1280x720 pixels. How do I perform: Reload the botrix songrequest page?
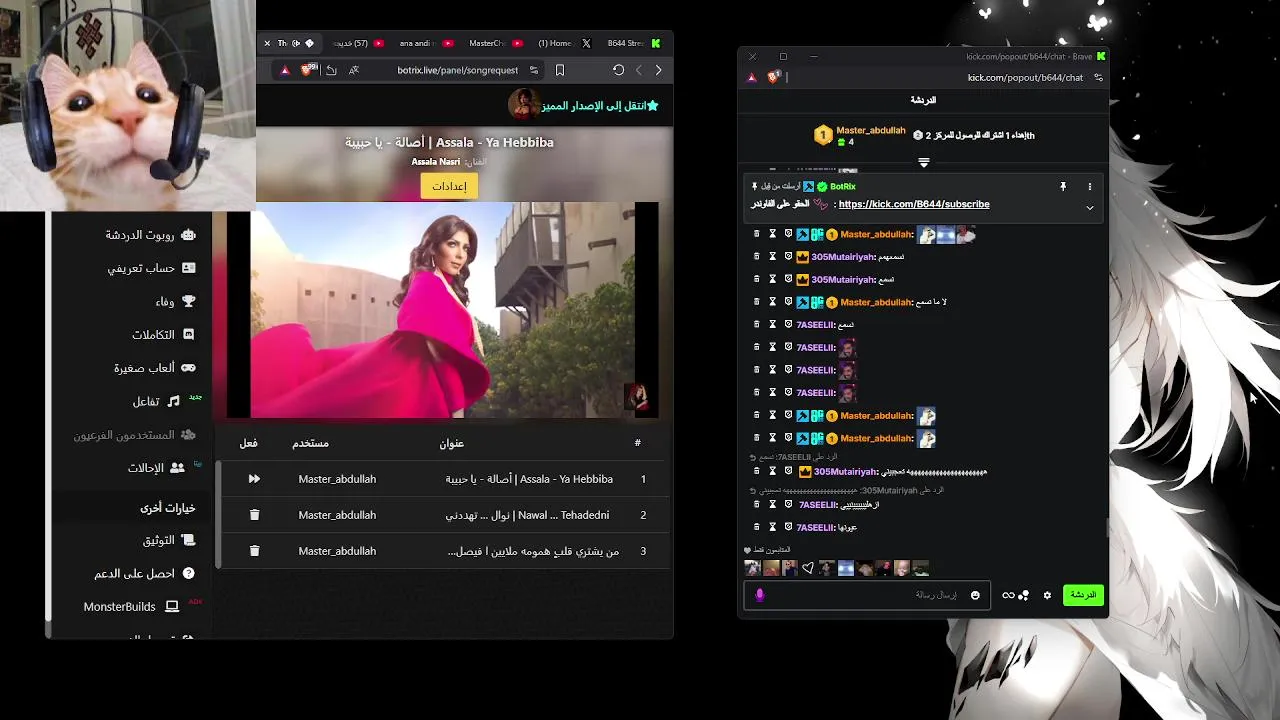(618, 70)
